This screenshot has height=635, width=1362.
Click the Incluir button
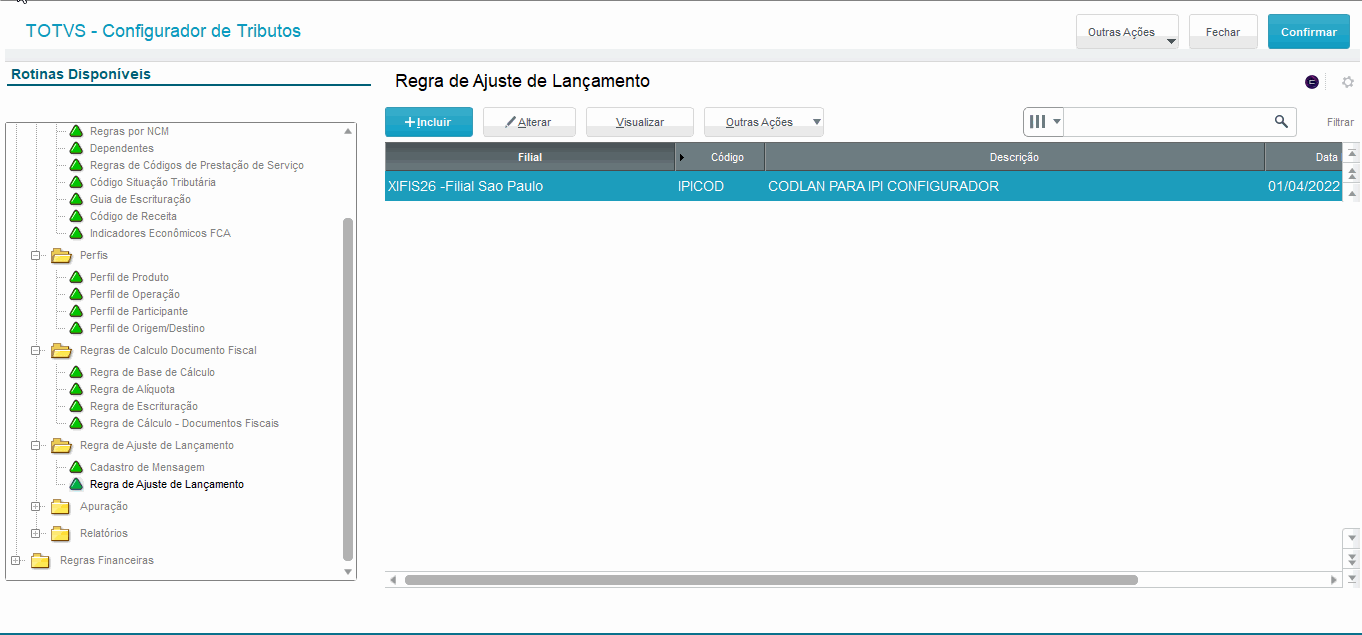[x=429, y=122]
